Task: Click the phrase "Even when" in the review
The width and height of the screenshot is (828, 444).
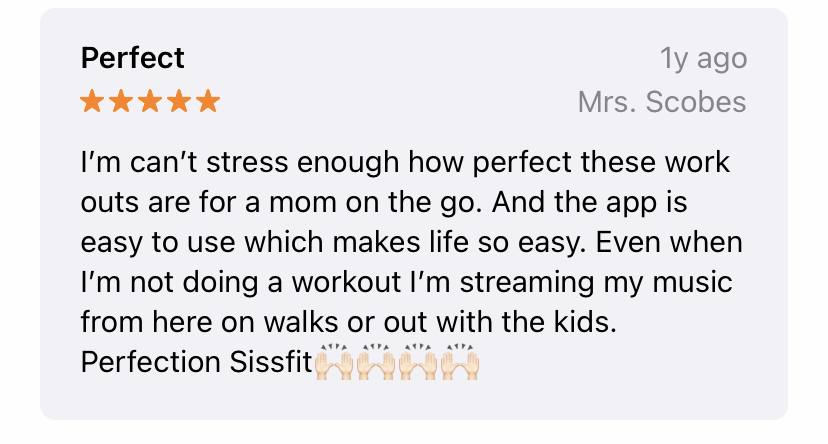Action: (669, 242)
